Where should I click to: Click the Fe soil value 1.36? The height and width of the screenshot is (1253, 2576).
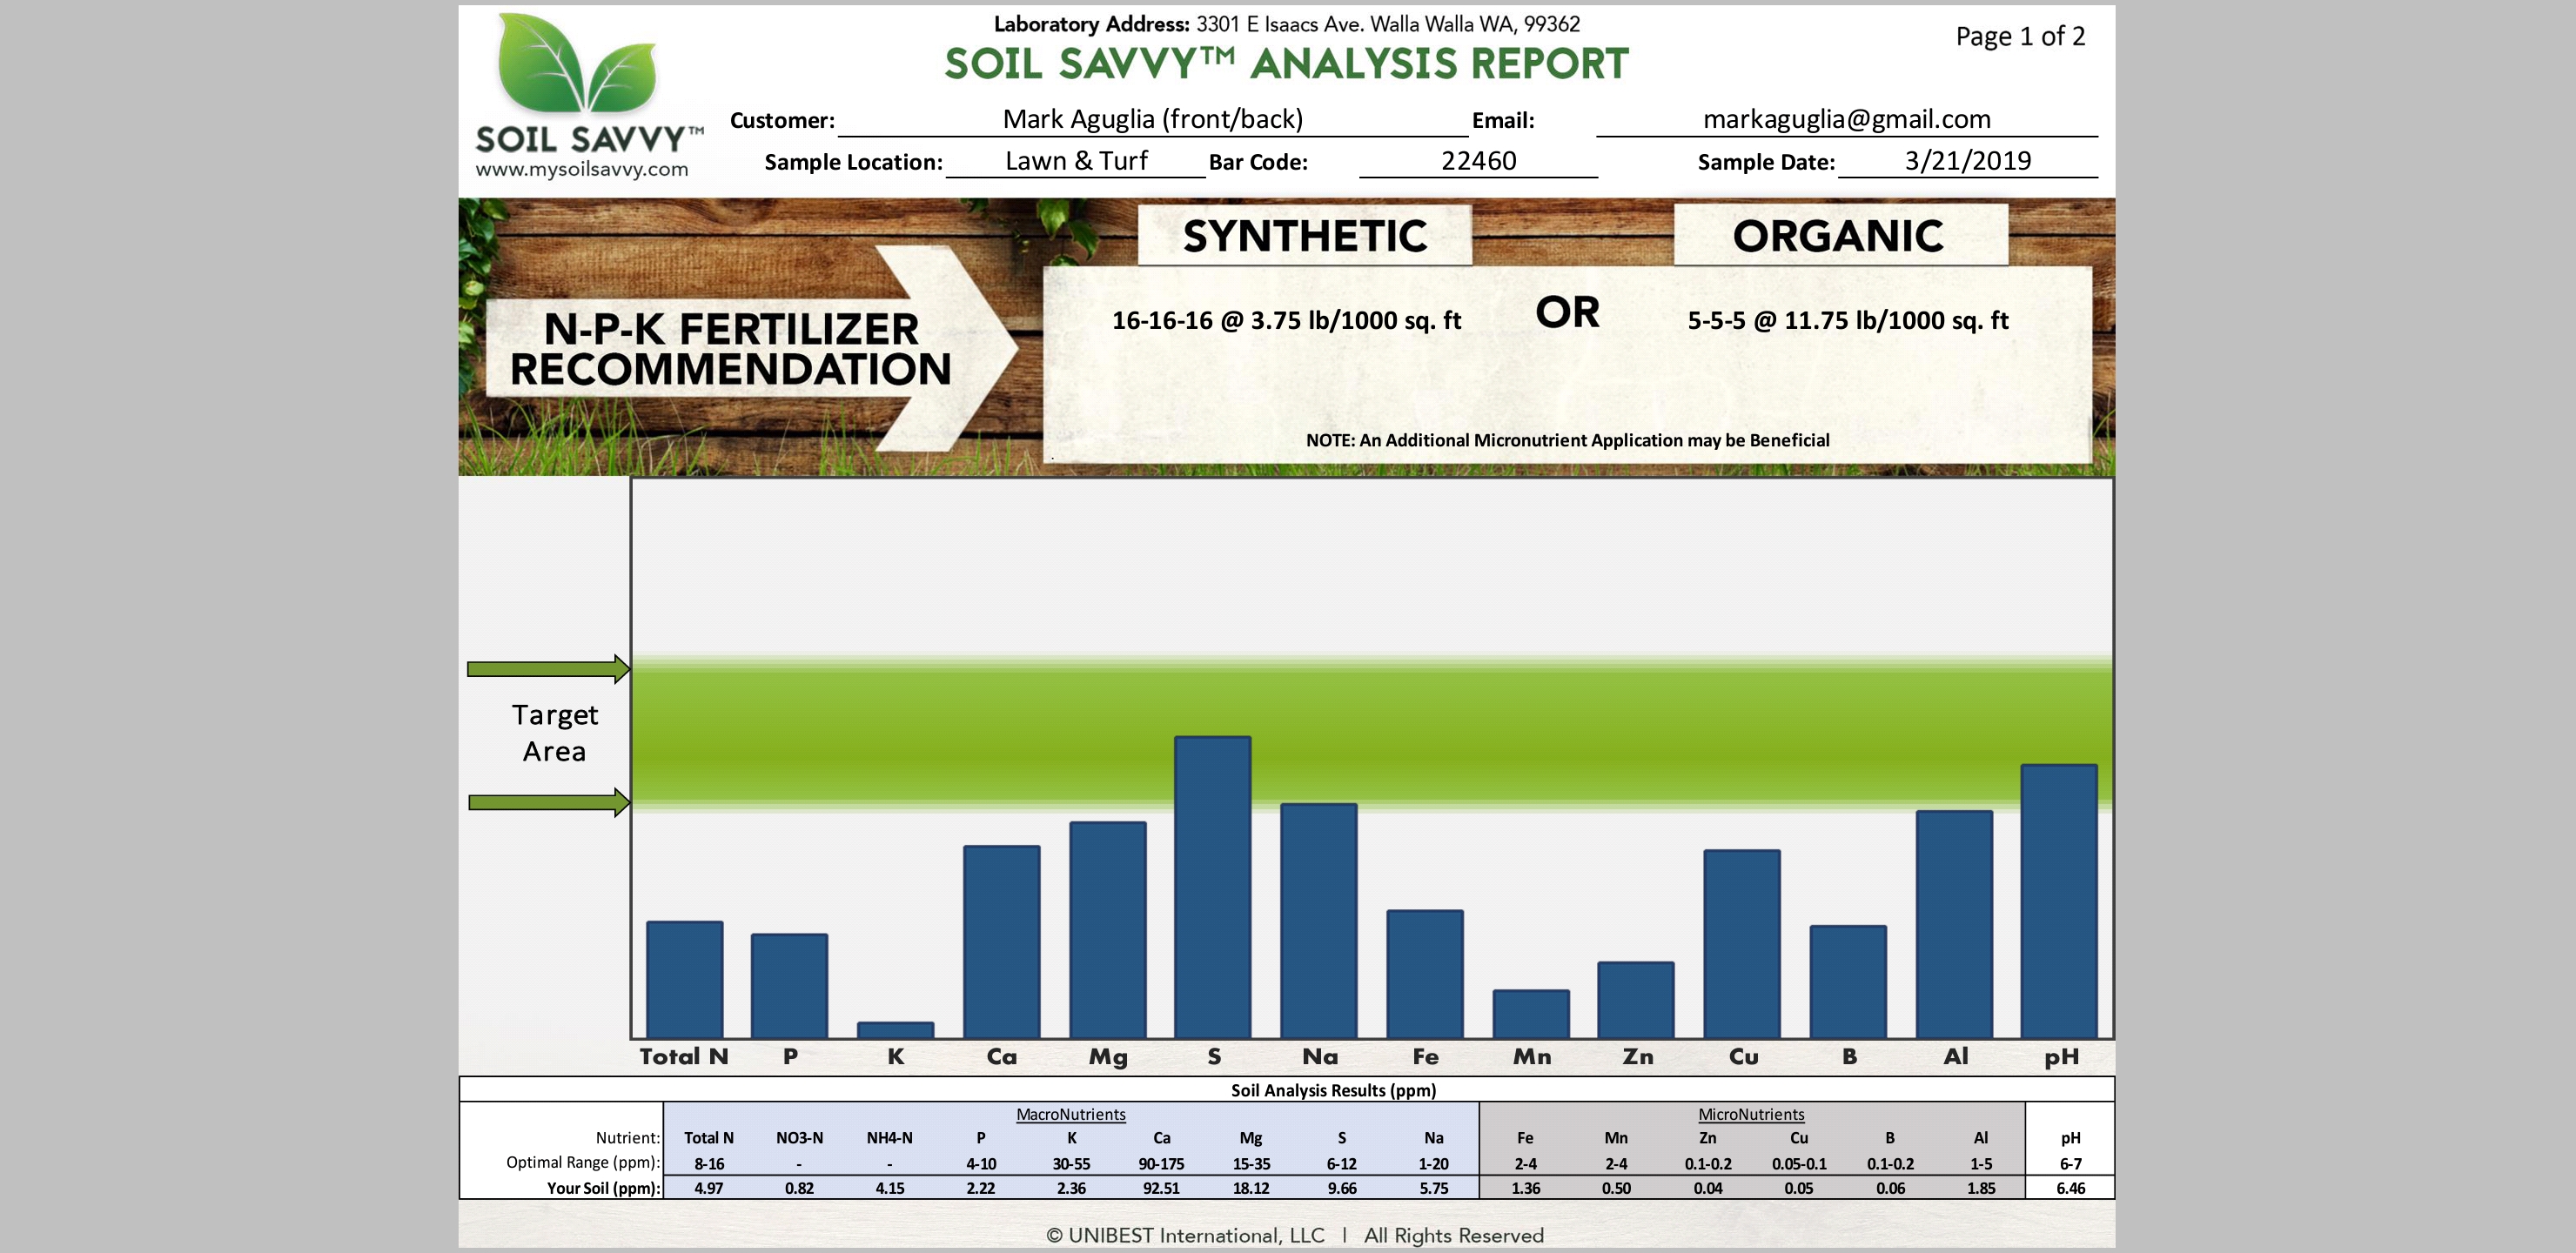(1525, 1188)
